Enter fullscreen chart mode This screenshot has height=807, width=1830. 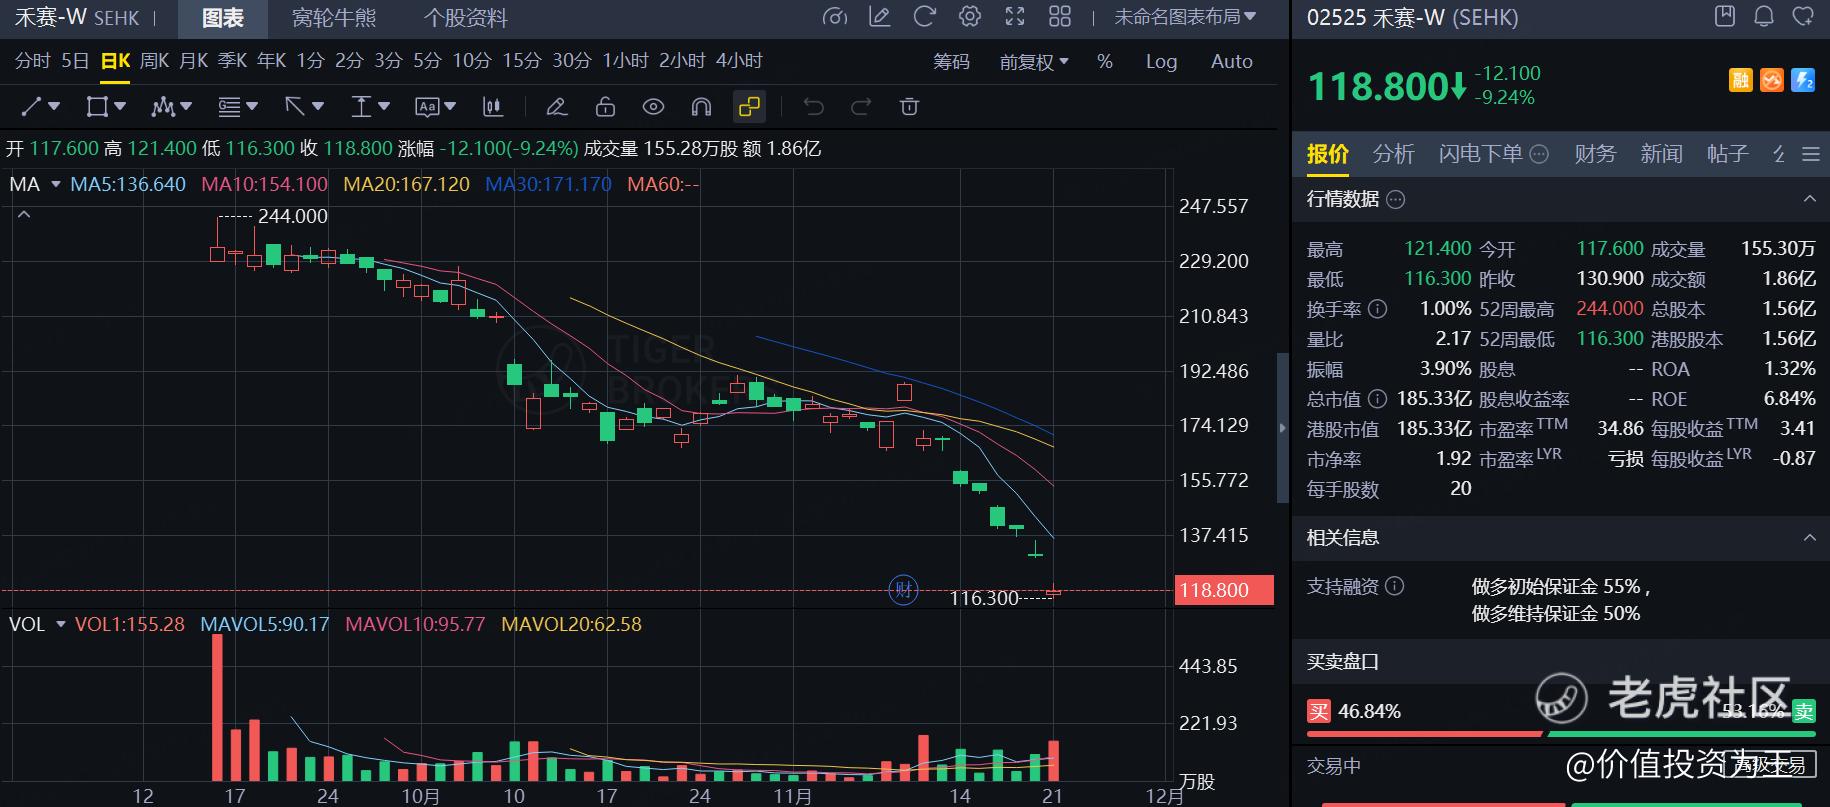coord(1014,17)
